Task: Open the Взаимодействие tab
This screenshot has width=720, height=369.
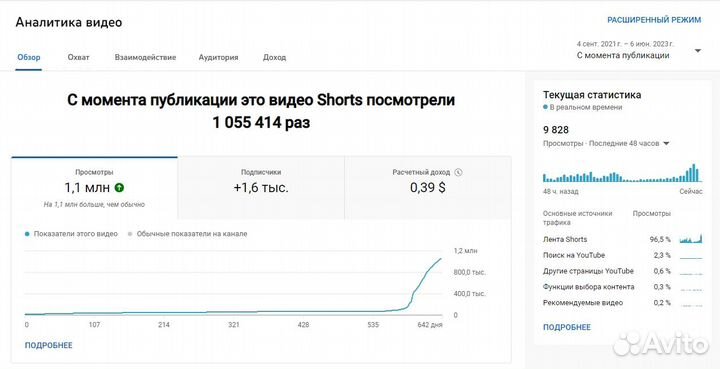Action: (145, 57)
